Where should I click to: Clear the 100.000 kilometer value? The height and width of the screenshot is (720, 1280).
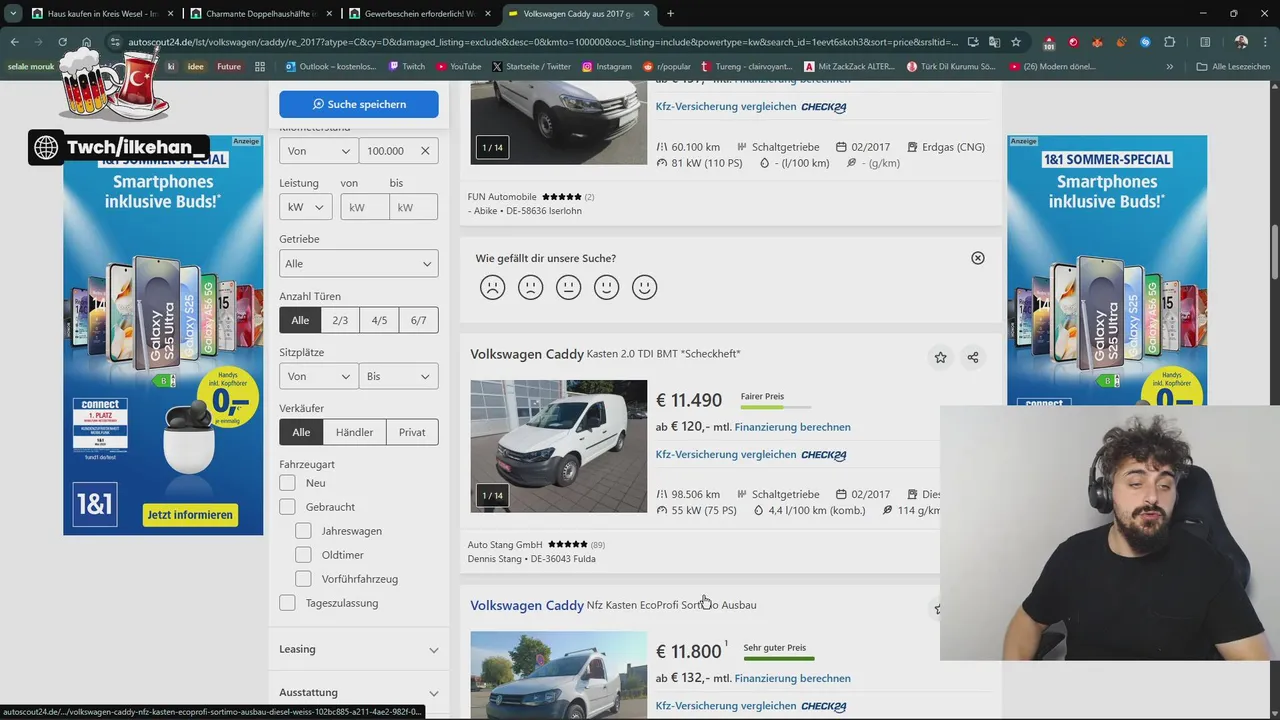click(x=425, y=151)
